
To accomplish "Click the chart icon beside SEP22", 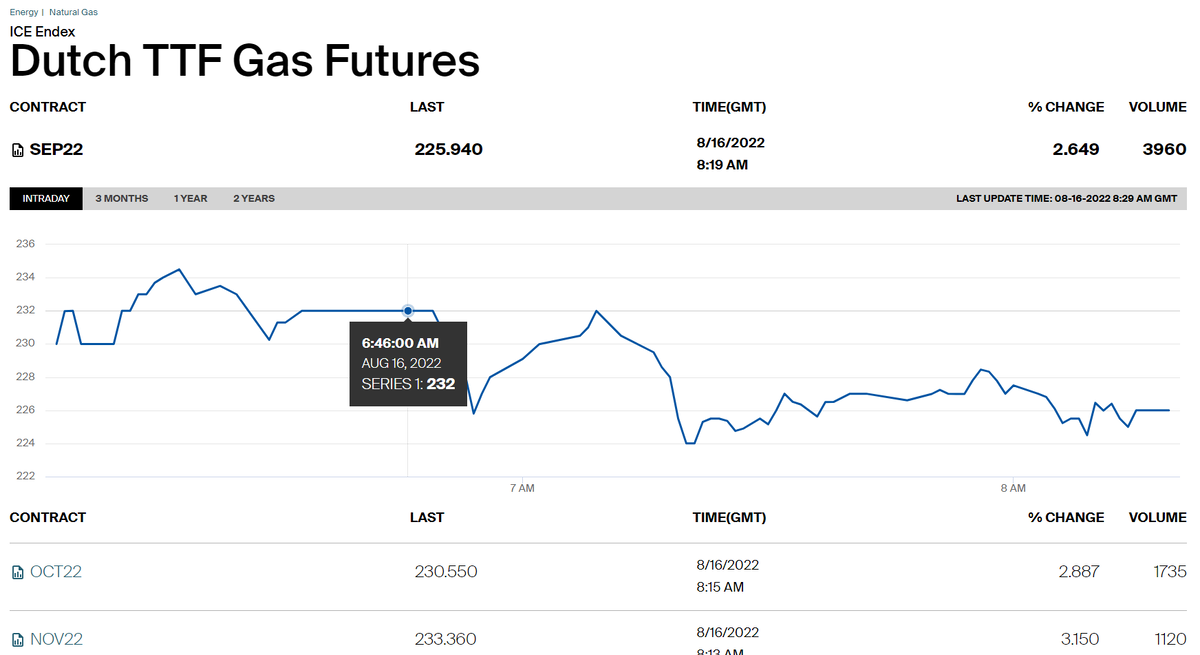I will (17, 150).
